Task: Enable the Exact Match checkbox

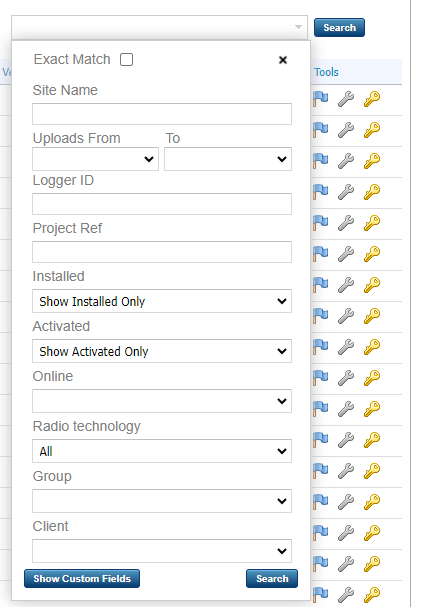Action: (x=127, y=60)
